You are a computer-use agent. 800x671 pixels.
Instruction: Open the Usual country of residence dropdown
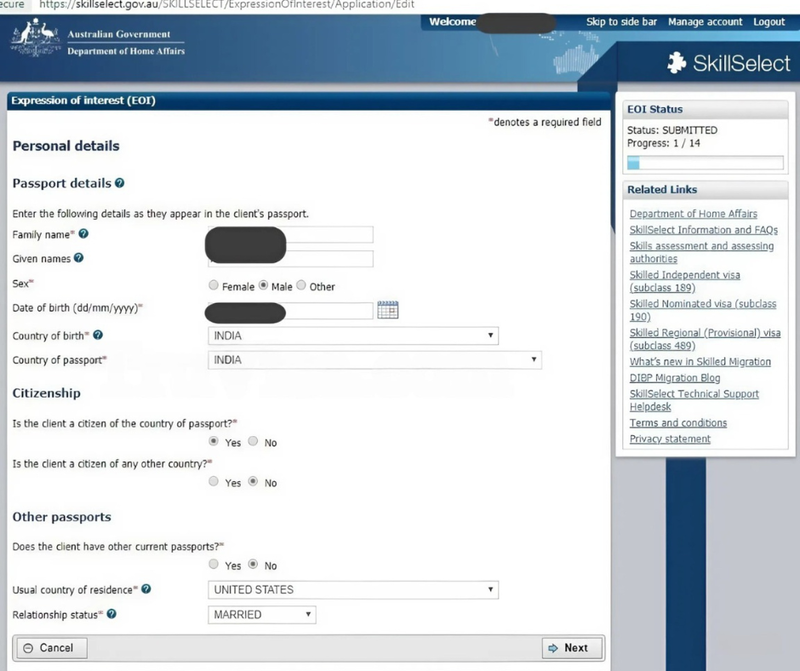point(489,590)
